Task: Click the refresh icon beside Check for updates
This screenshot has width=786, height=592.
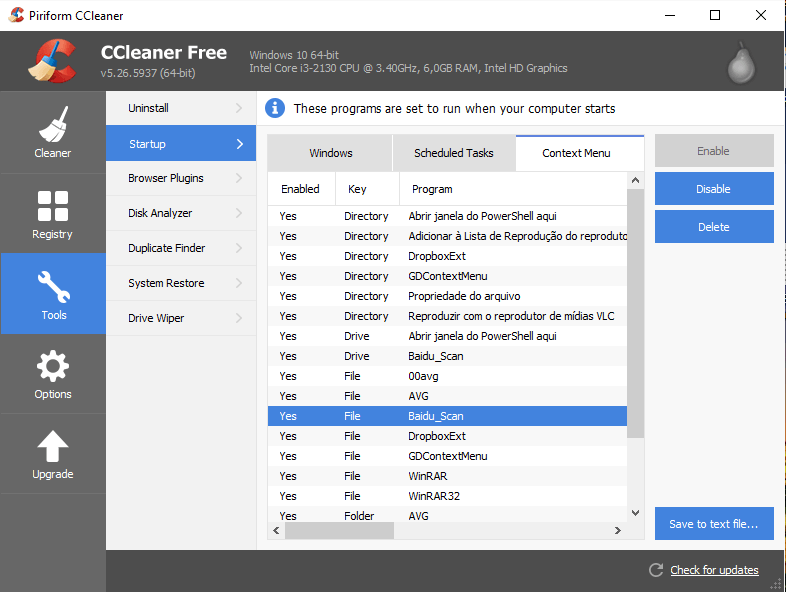Action: pyautogui.click(x=656, y=570)
